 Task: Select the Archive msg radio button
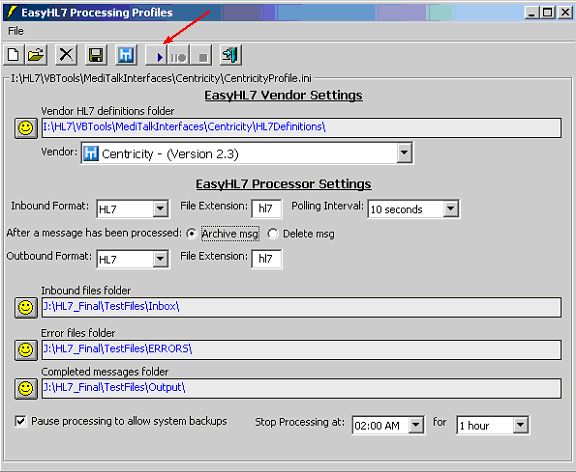191,234
